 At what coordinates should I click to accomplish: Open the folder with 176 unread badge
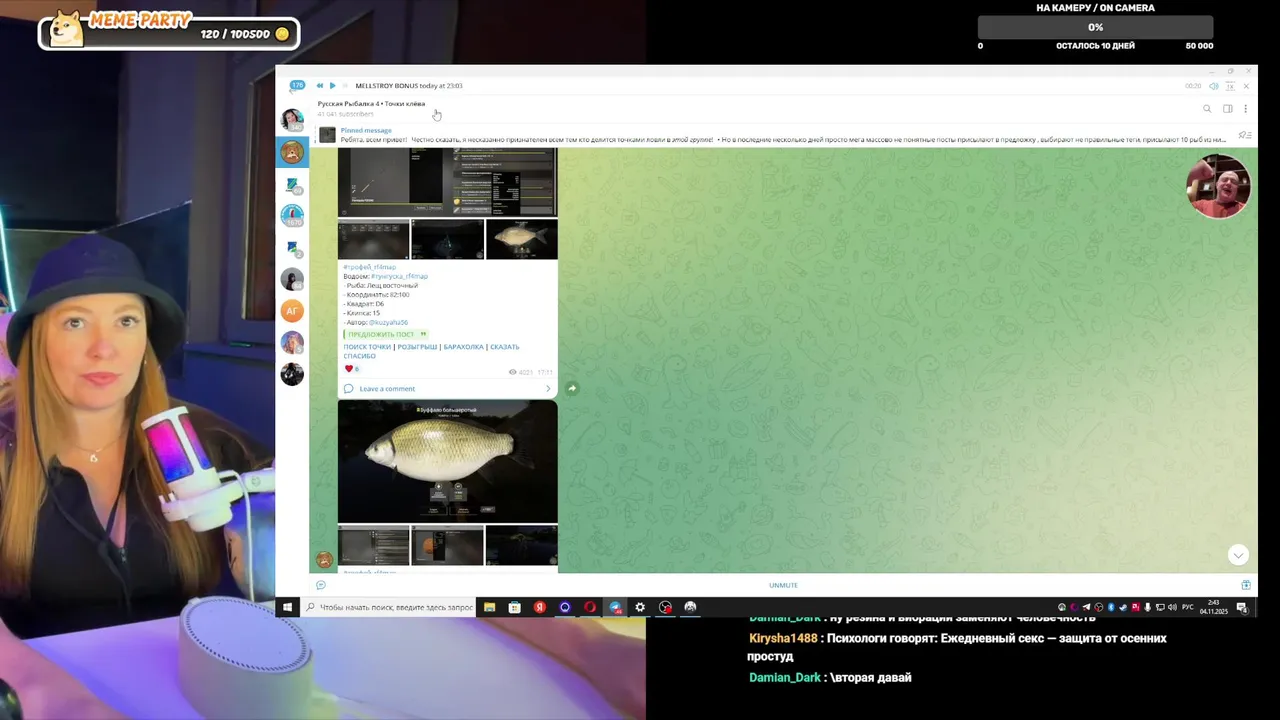(x=297, y=86)
